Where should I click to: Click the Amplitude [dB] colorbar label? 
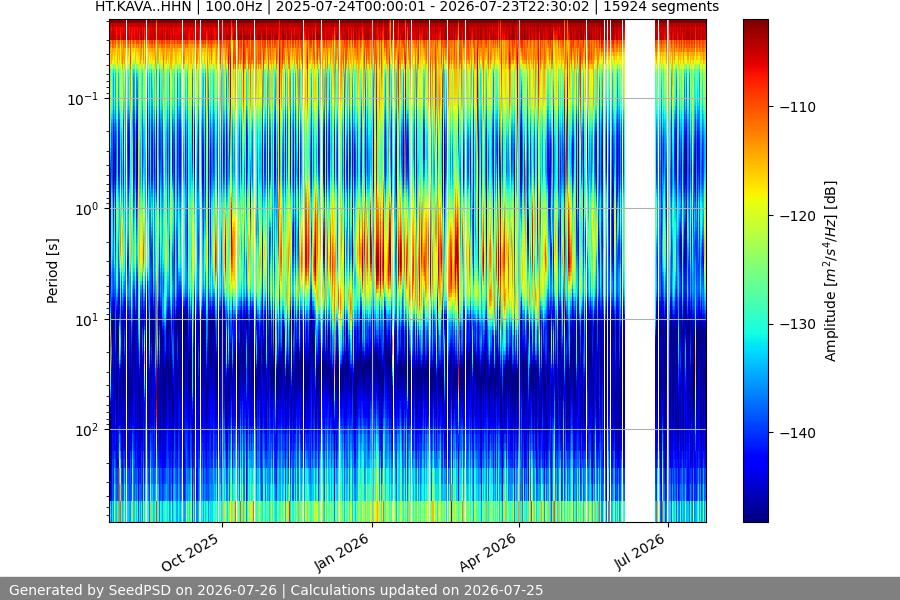click(x=831, y=271)
